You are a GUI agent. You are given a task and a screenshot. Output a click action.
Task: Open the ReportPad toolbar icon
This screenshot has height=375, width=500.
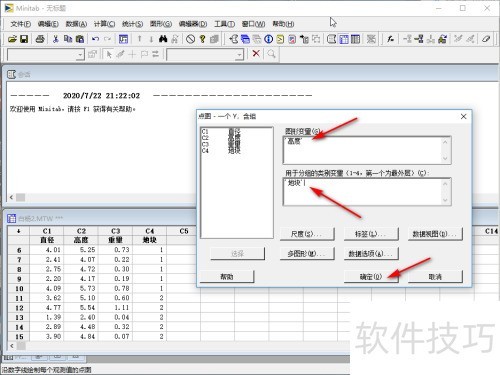pos(292,39)
